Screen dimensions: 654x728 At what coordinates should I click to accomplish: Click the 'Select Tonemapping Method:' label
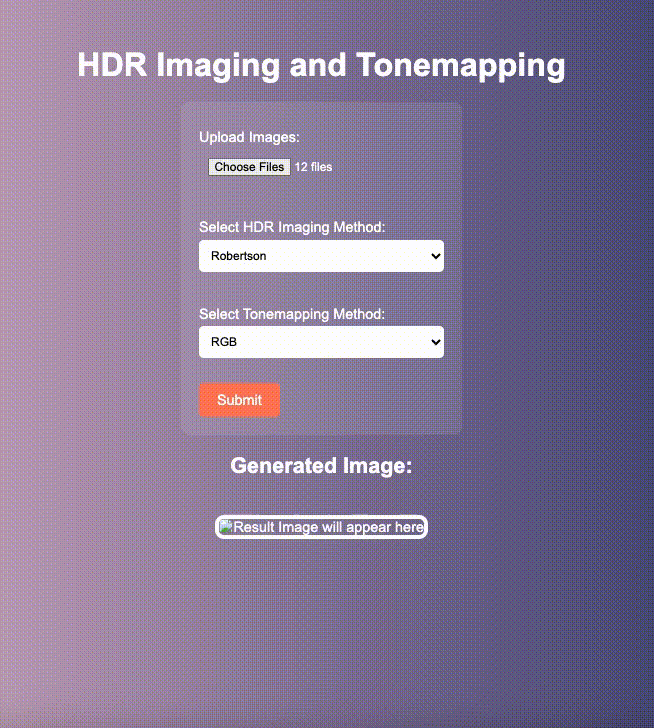[292, 314]
